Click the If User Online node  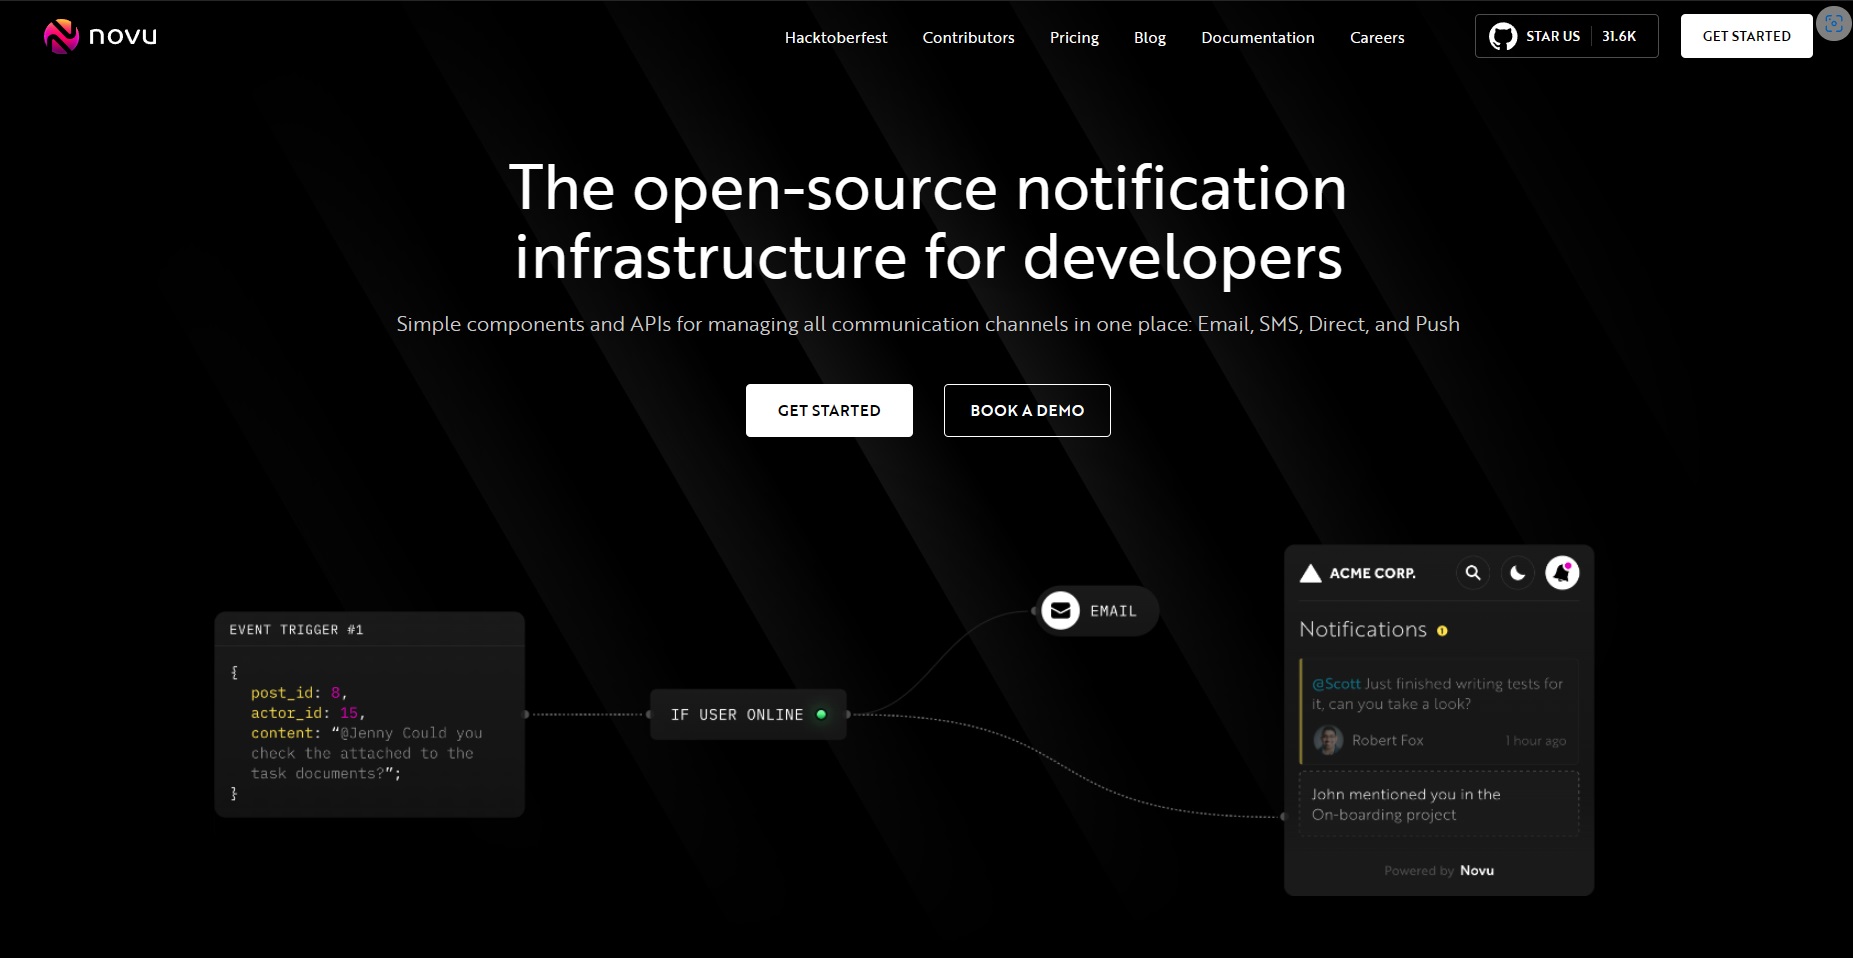pos(748,714)
